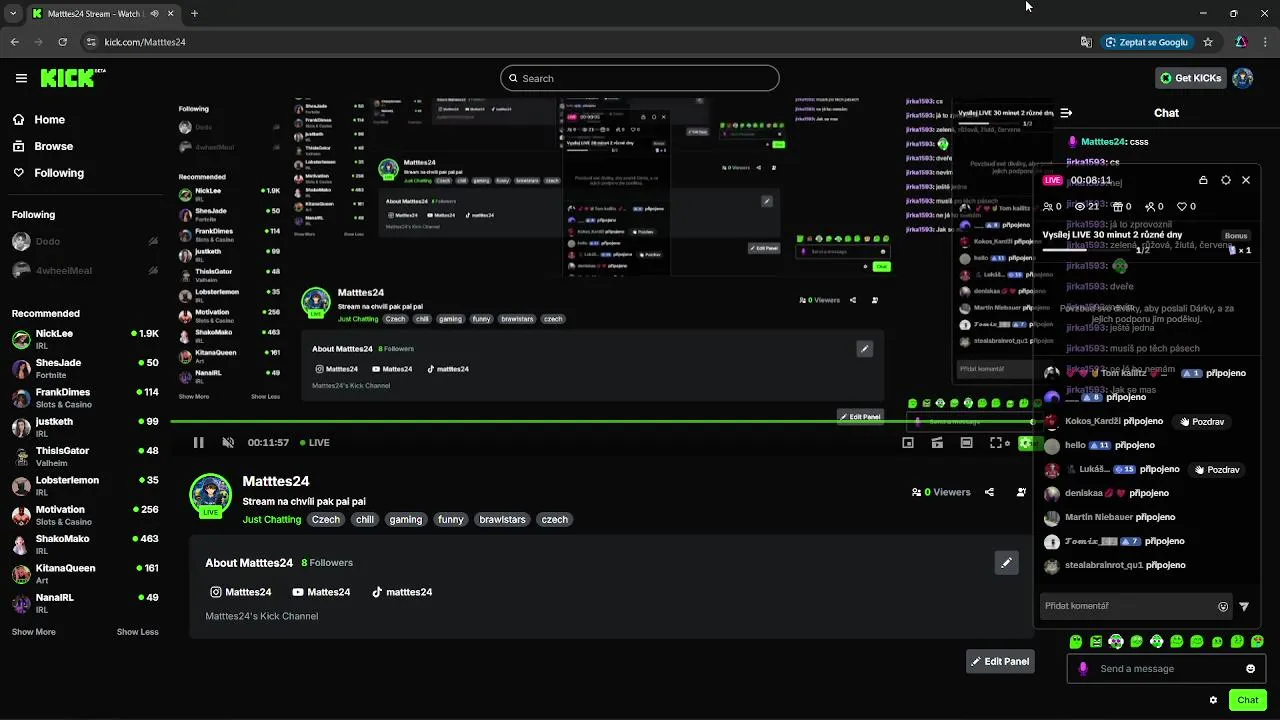The width and height of the screenshot is (1280, 720).
Task: Enter fullscreen on the video player
Action: pos(996,442)
